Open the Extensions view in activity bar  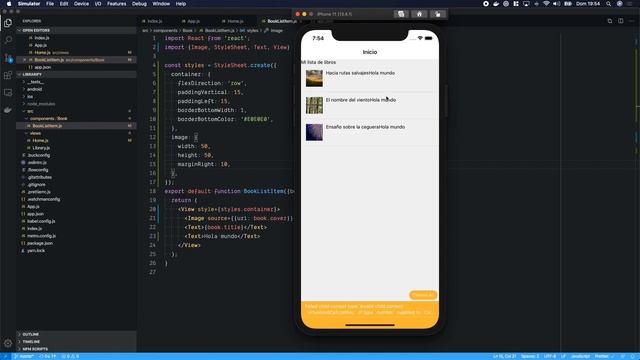[x=8, y=75]
